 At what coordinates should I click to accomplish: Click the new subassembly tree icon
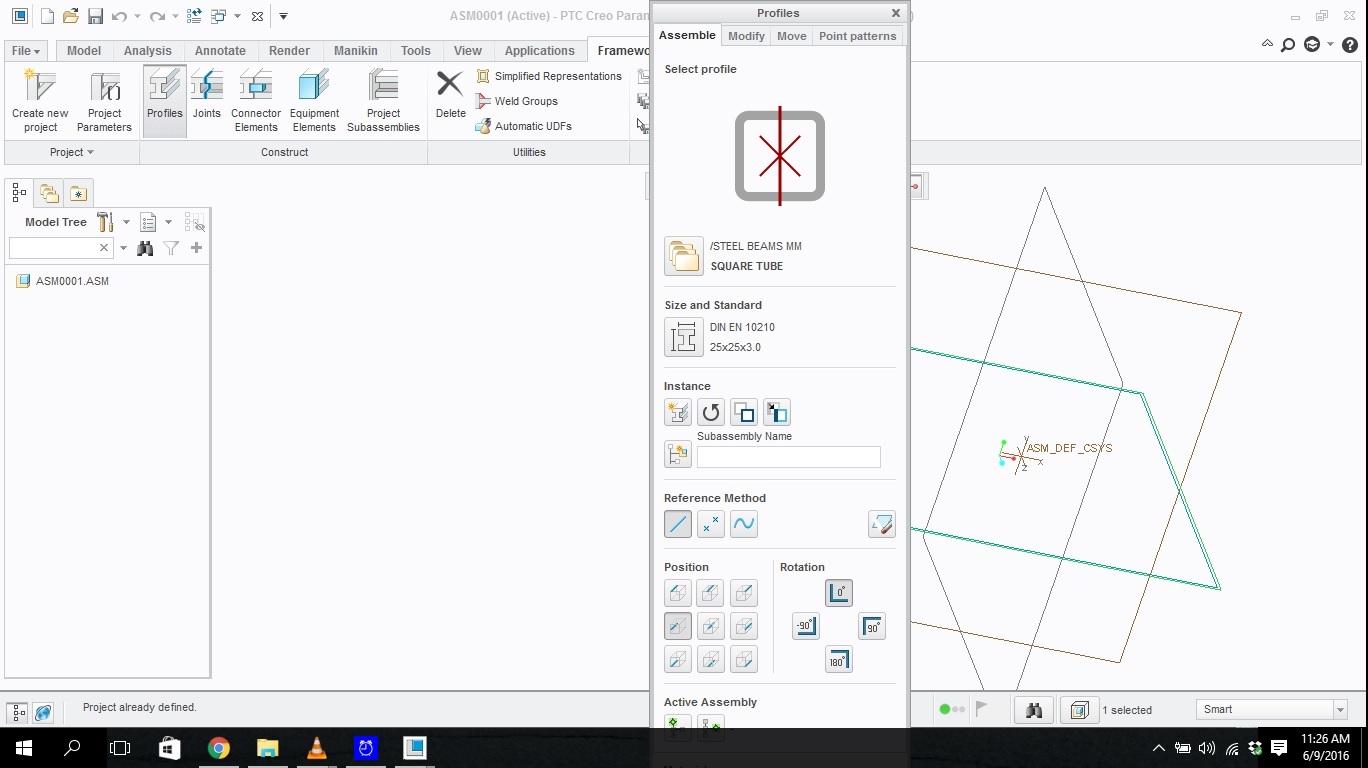pyautogui.click(x=677, y=454)
